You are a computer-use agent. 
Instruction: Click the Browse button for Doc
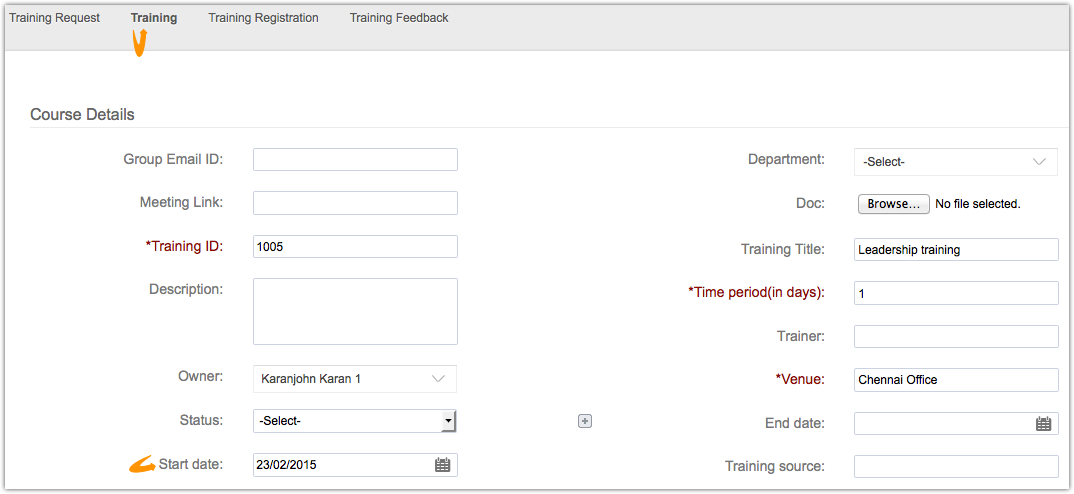click(x=893, y=204)
